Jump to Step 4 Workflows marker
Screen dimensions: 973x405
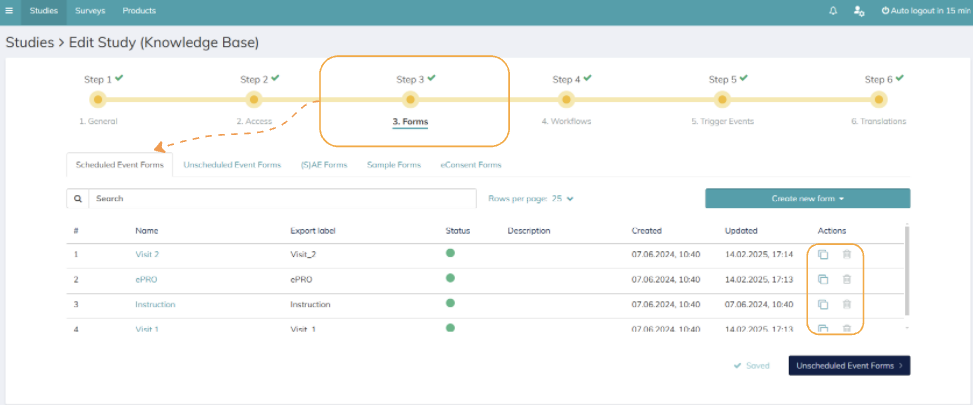[x=565, y=99]
